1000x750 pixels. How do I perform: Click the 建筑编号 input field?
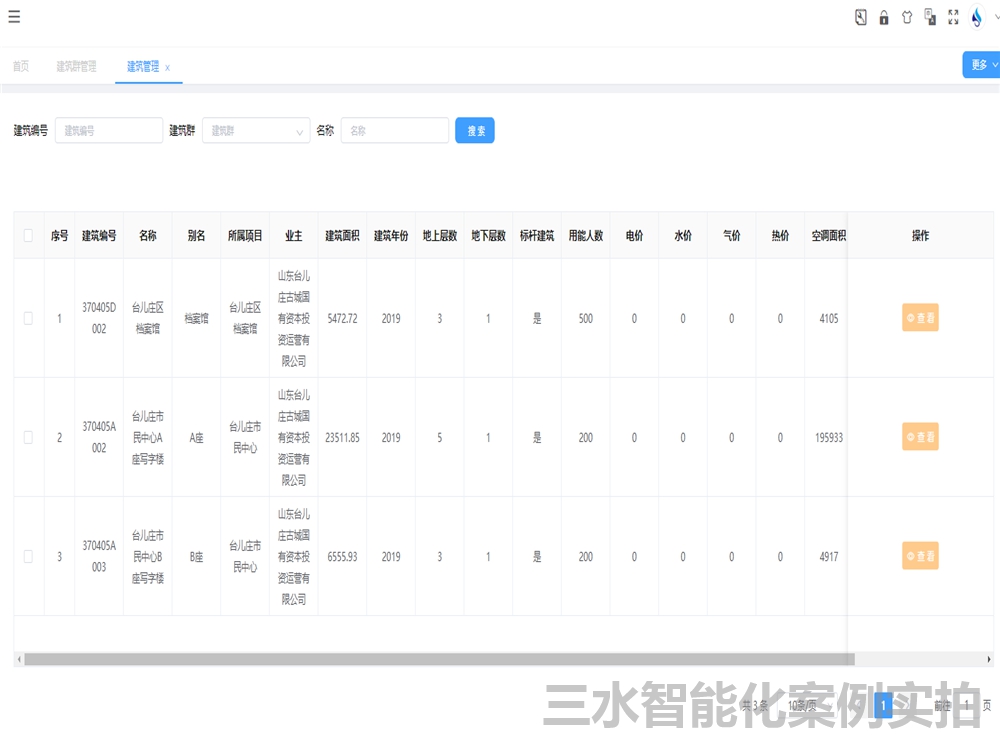click(x=108, y=130)
